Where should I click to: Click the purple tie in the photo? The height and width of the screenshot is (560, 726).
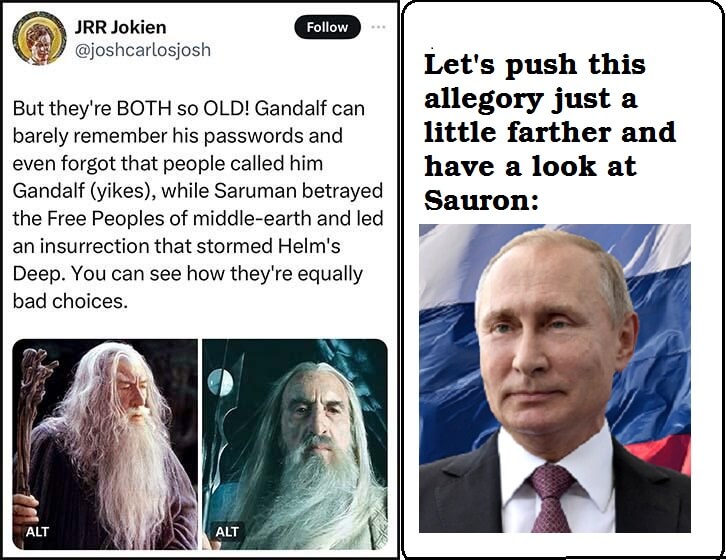tap(552, 498)
